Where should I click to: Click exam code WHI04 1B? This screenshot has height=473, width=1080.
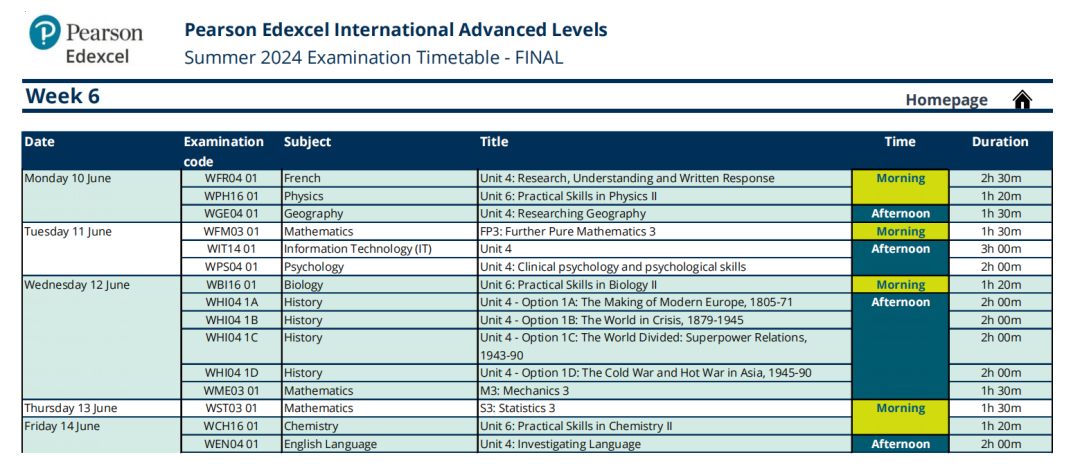pyautogui.click(x=231, y=320)
